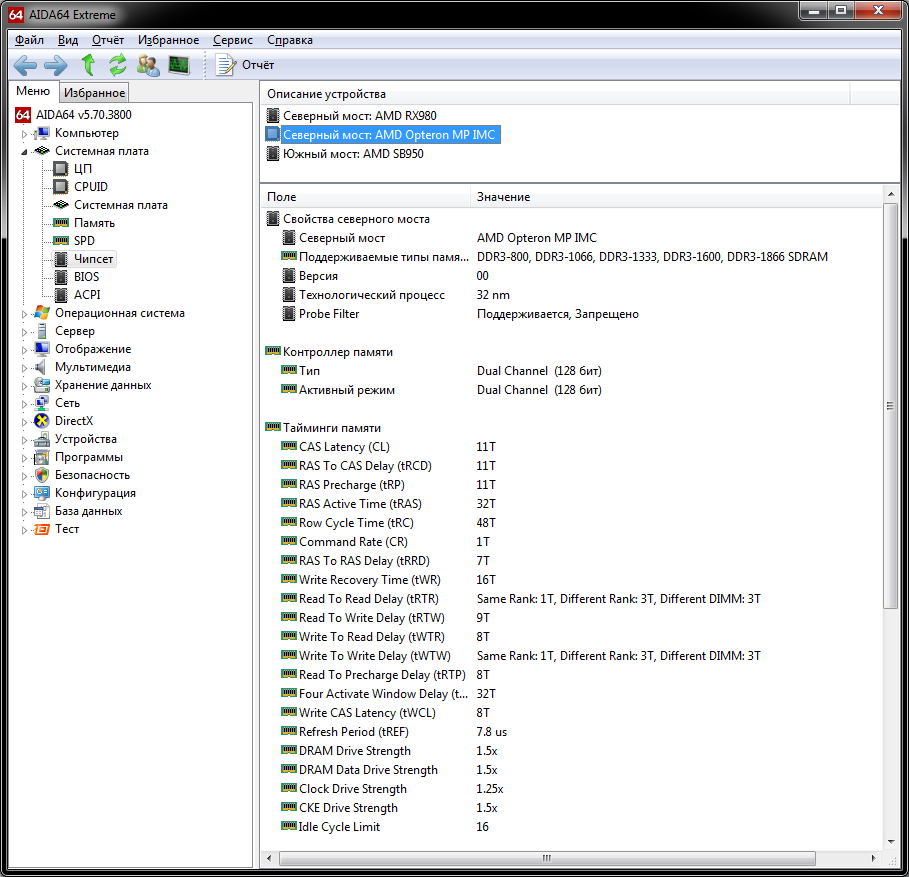Select the CAS Latency (CL) row
The width and height of the screenshot is (909, 877).
coord(571,446)
